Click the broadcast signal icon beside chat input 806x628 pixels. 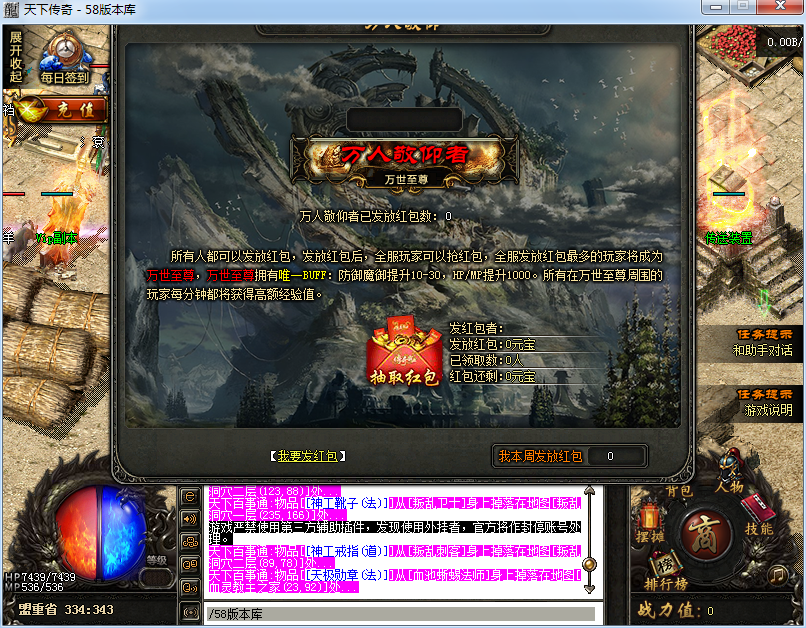(191, 612)
